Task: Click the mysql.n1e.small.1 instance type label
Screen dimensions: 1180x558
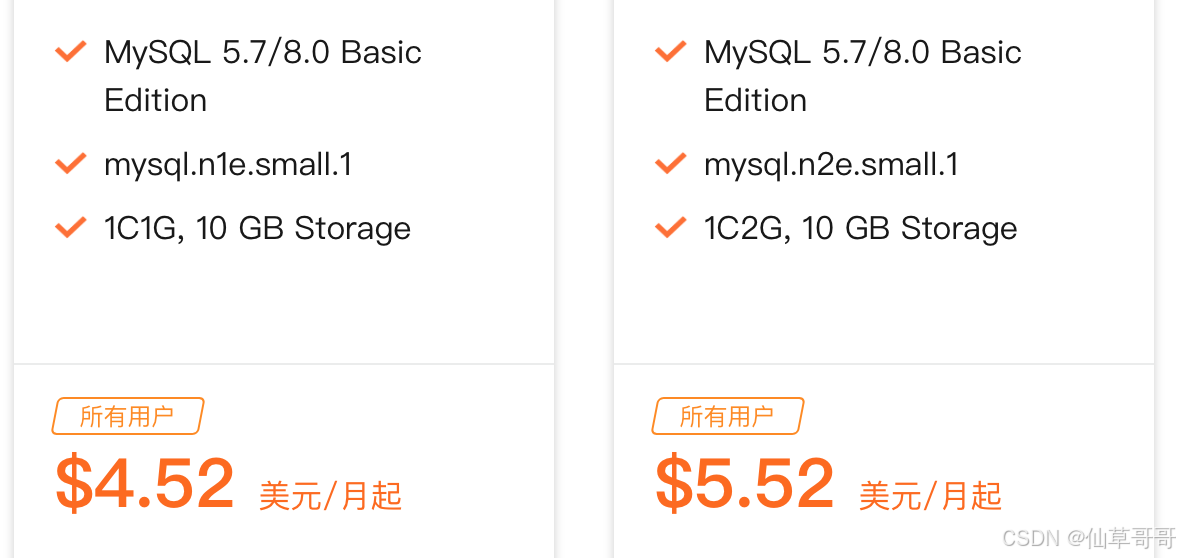Action: point(228,164)
